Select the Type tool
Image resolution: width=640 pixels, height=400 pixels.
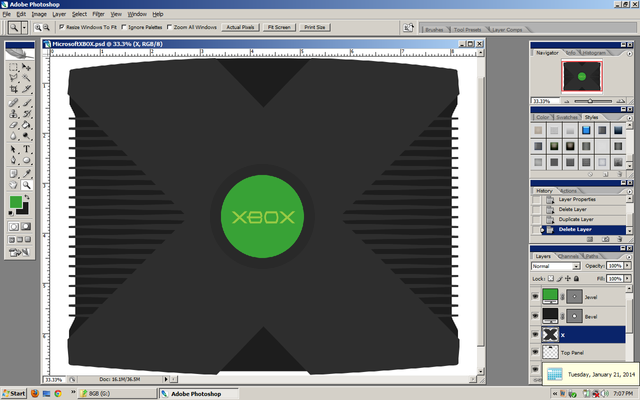pos(27,149)
